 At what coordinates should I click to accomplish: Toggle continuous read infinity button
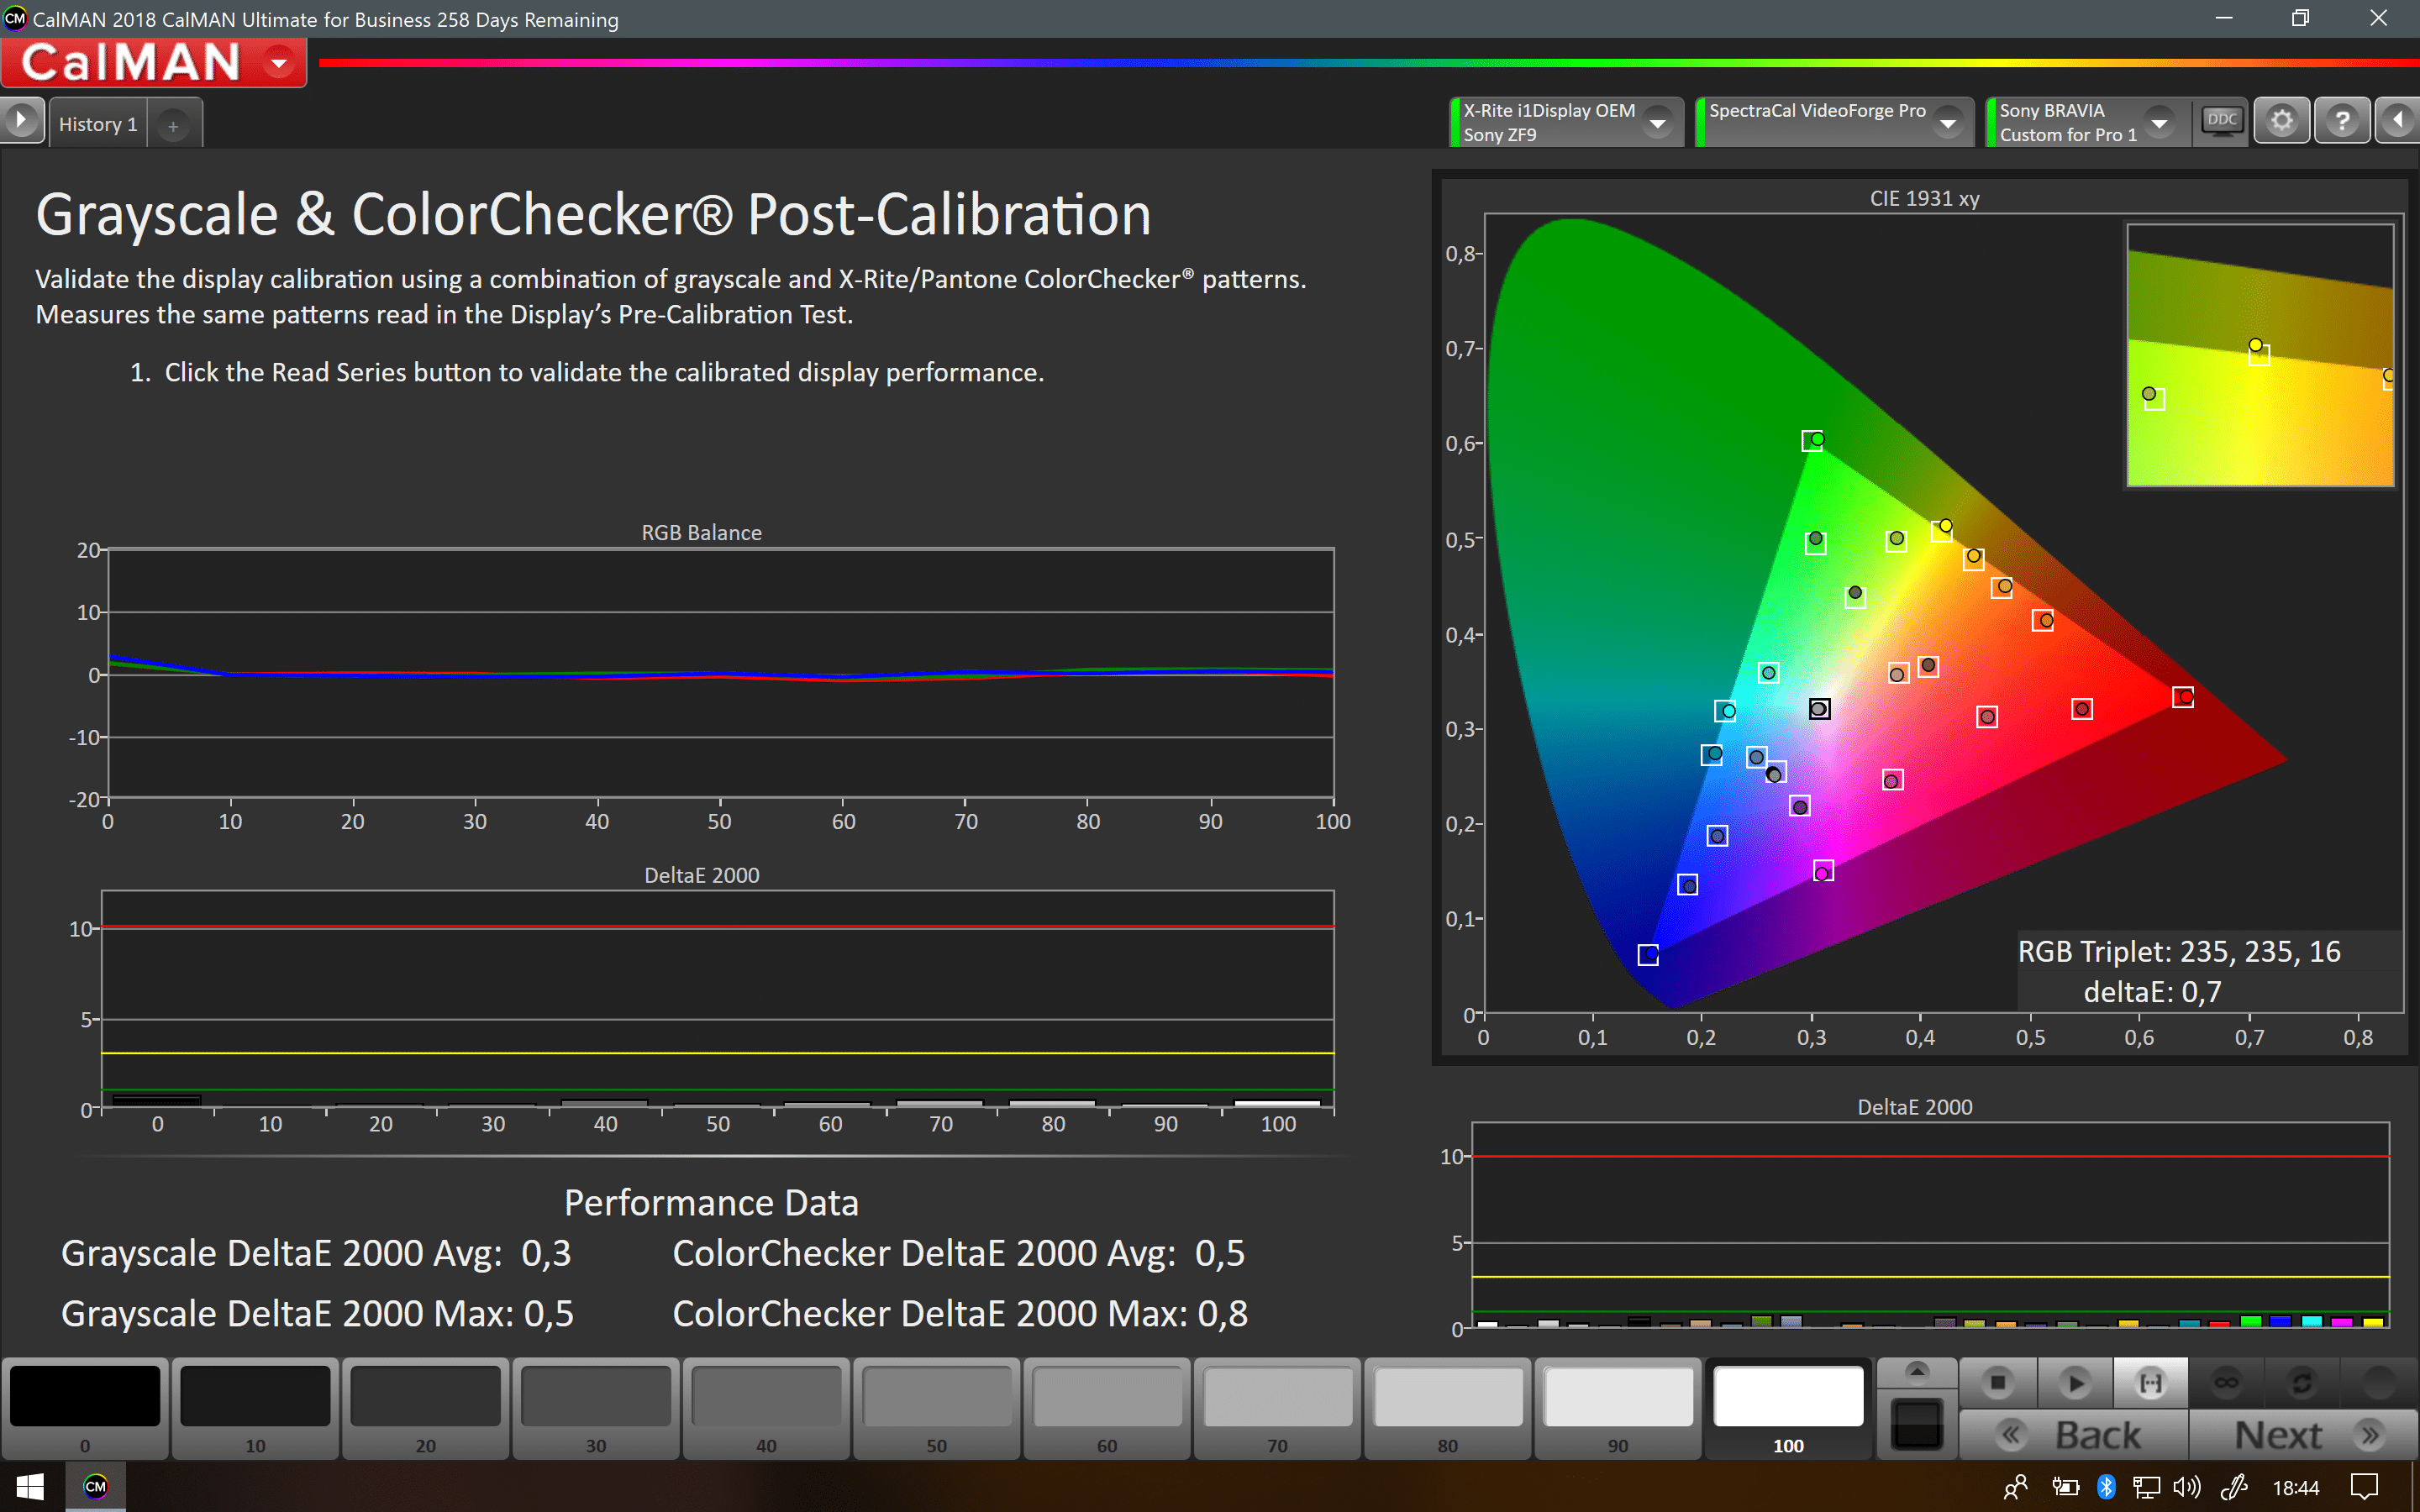click(x=2227, y=1383)
